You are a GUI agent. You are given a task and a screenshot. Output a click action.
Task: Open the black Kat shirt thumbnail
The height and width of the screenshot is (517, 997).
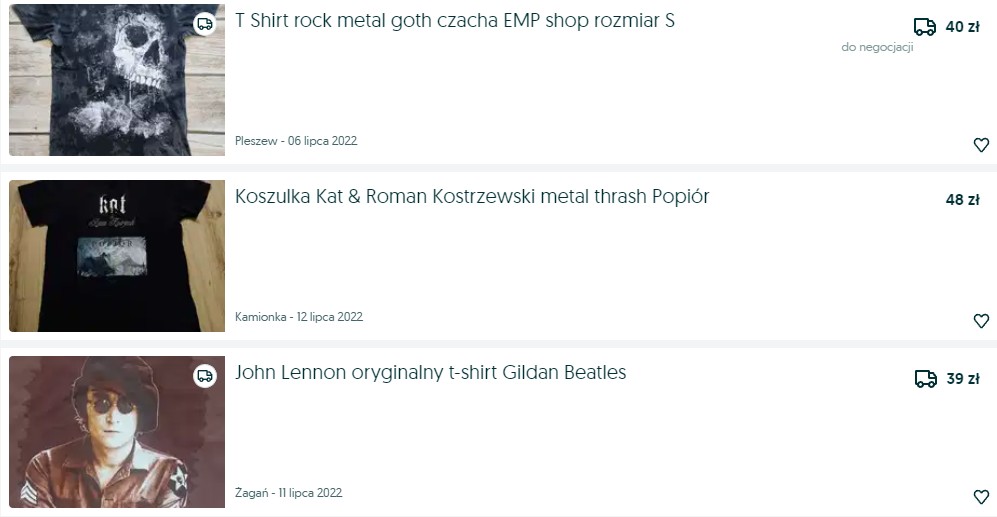(x=117, y=256)
